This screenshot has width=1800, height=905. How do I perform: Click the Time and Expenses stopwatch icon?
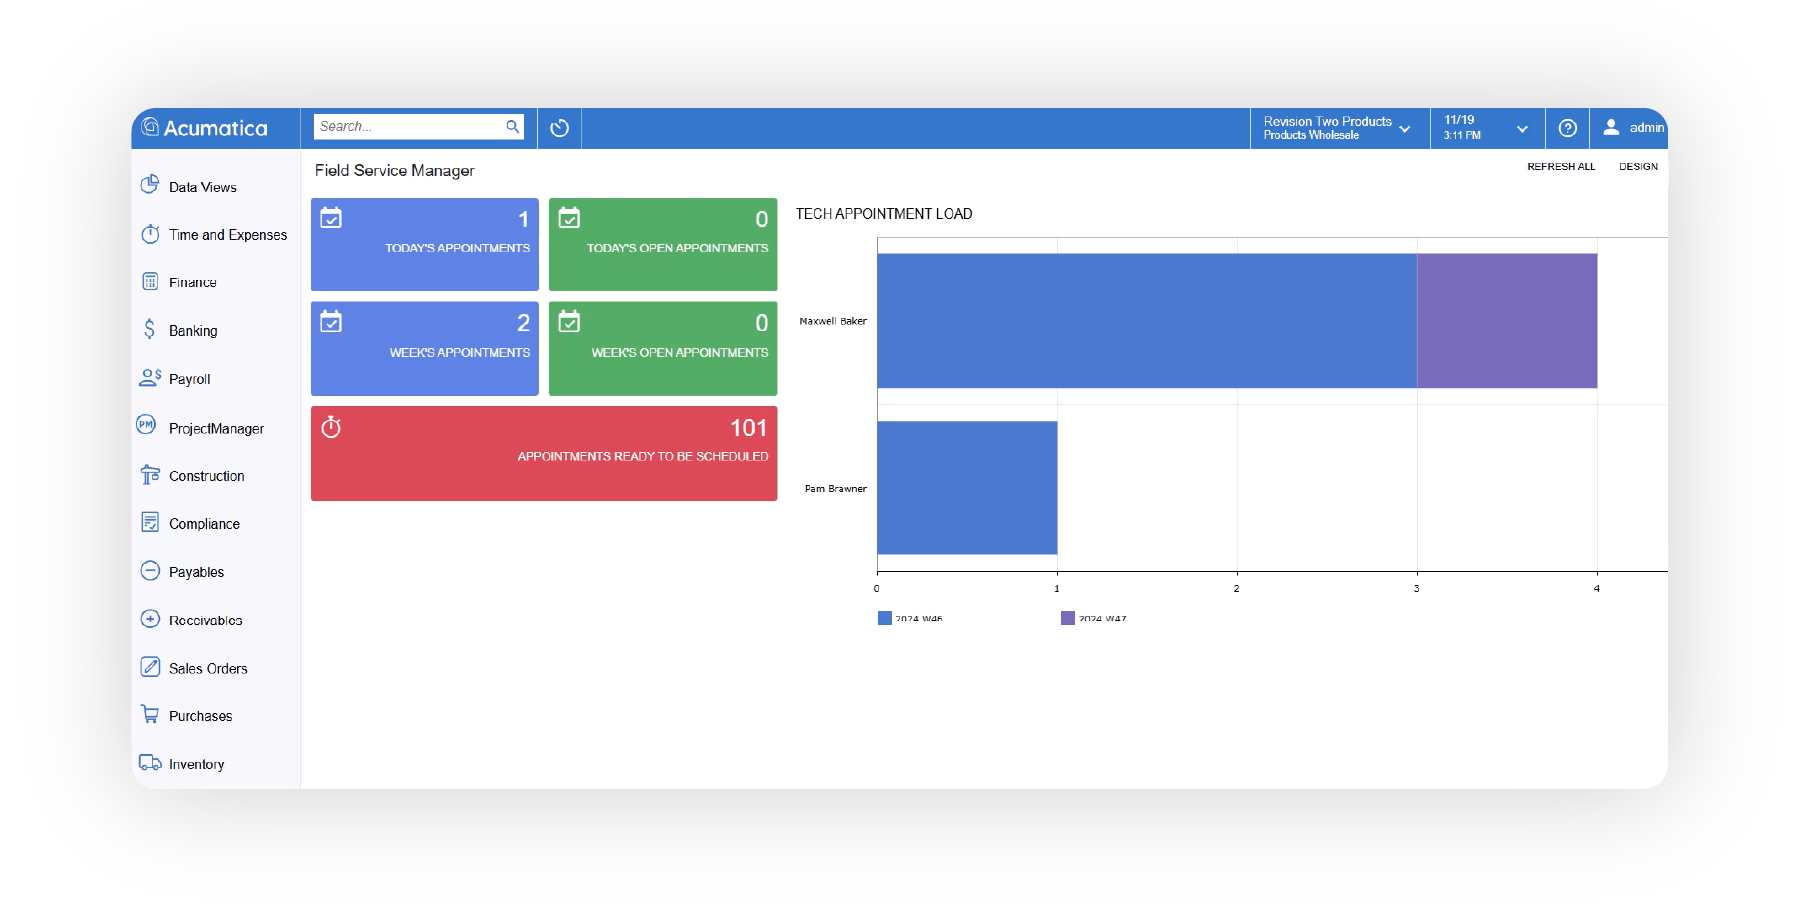(150, 234)
